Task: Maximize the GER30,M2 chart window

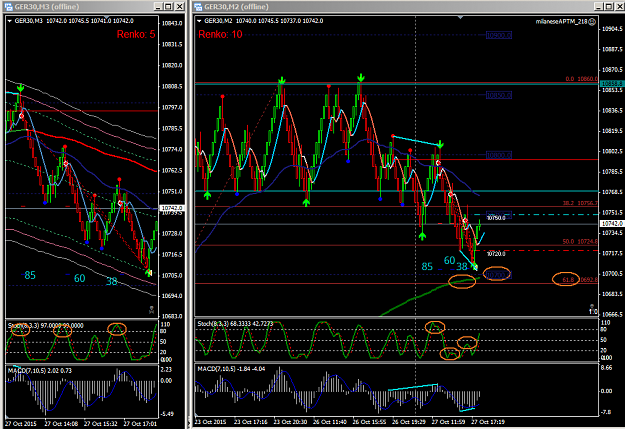Action: point(609,6)
